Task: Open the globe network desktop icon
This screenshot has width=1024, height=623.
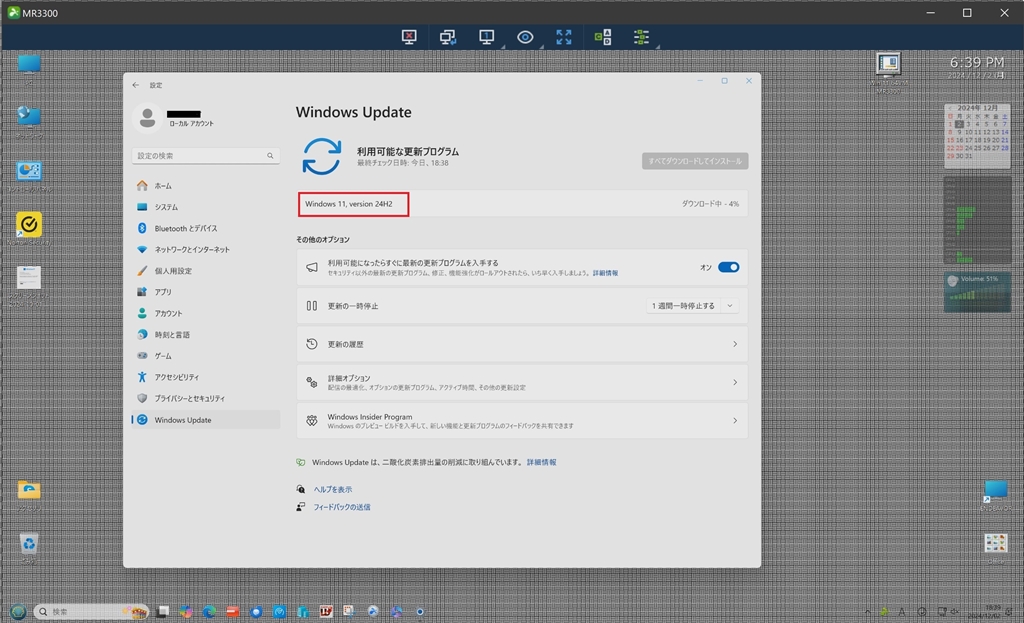Action: pos(29,121)
